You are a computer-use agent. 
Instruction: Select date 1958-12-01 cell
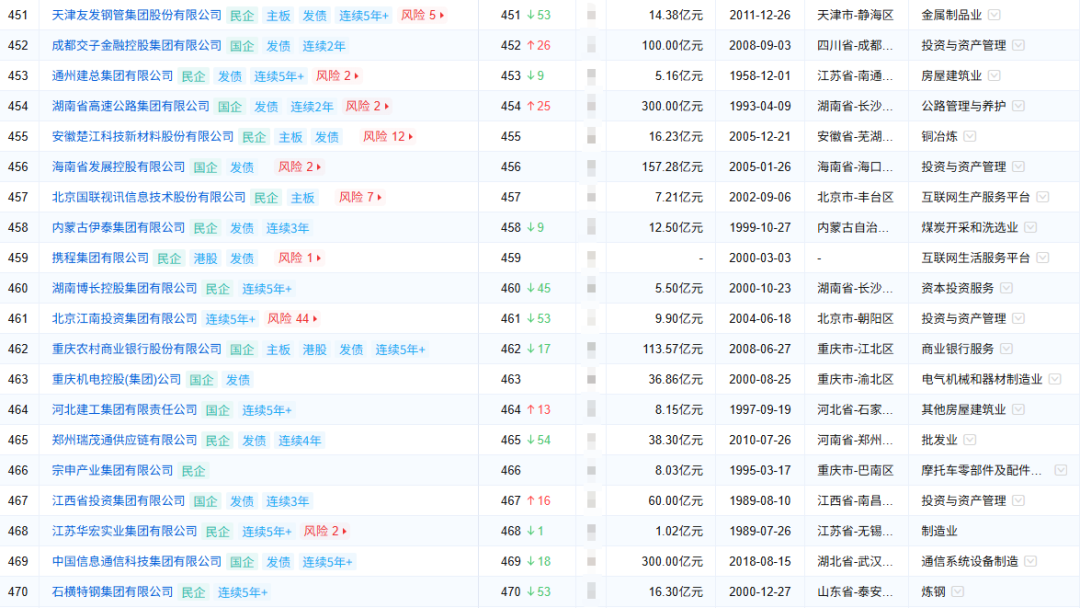pyautogui.click(x=760, y=76)
